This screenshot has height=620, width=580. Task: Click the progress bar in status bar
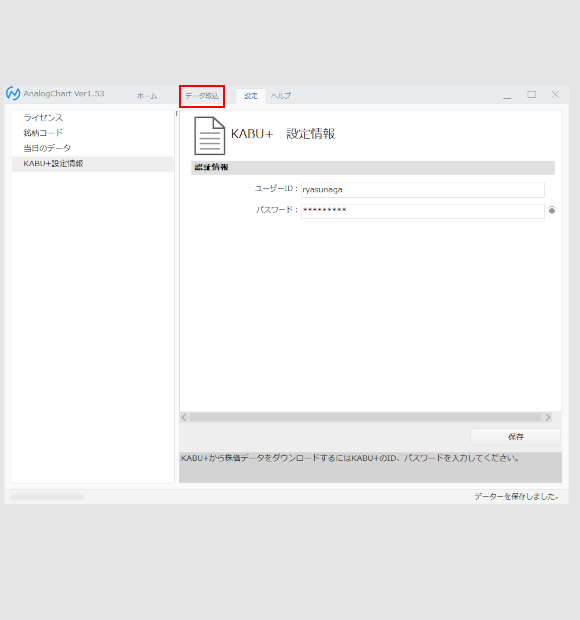[47, 497]
